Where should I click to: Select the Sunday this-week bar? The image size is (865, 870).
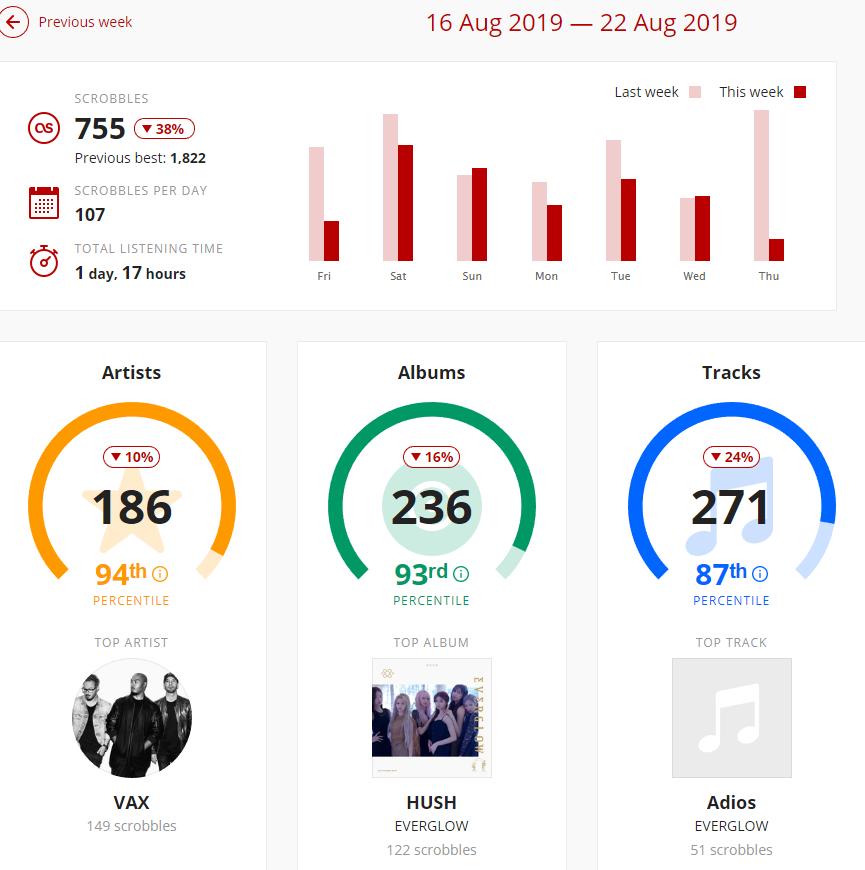click(479, 214)
